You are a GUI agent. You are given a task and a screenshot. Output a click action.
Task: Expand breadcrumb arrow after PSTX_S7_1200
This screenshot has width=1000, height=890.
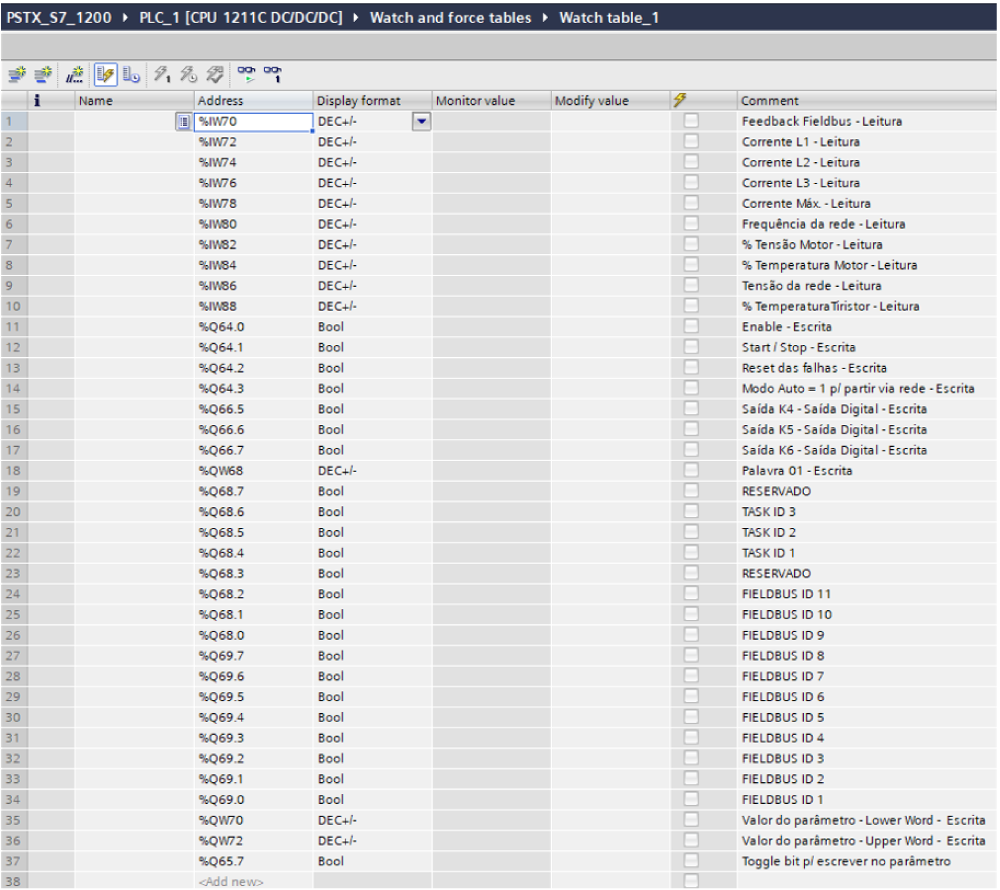click(126, 17)
